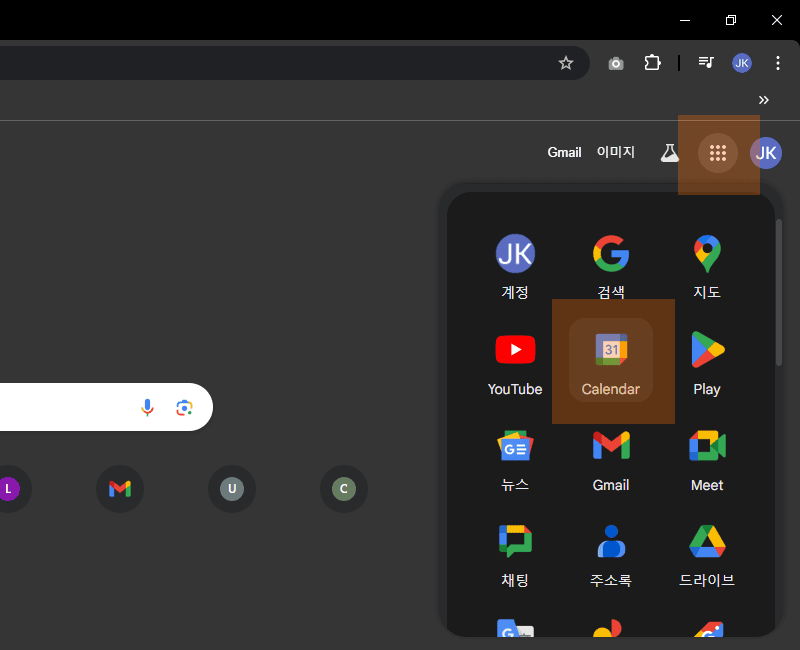Click the camera screenshot extension icon
Image resolution: width=800 pixels, height=650 pixels.
tap(616, 63)
